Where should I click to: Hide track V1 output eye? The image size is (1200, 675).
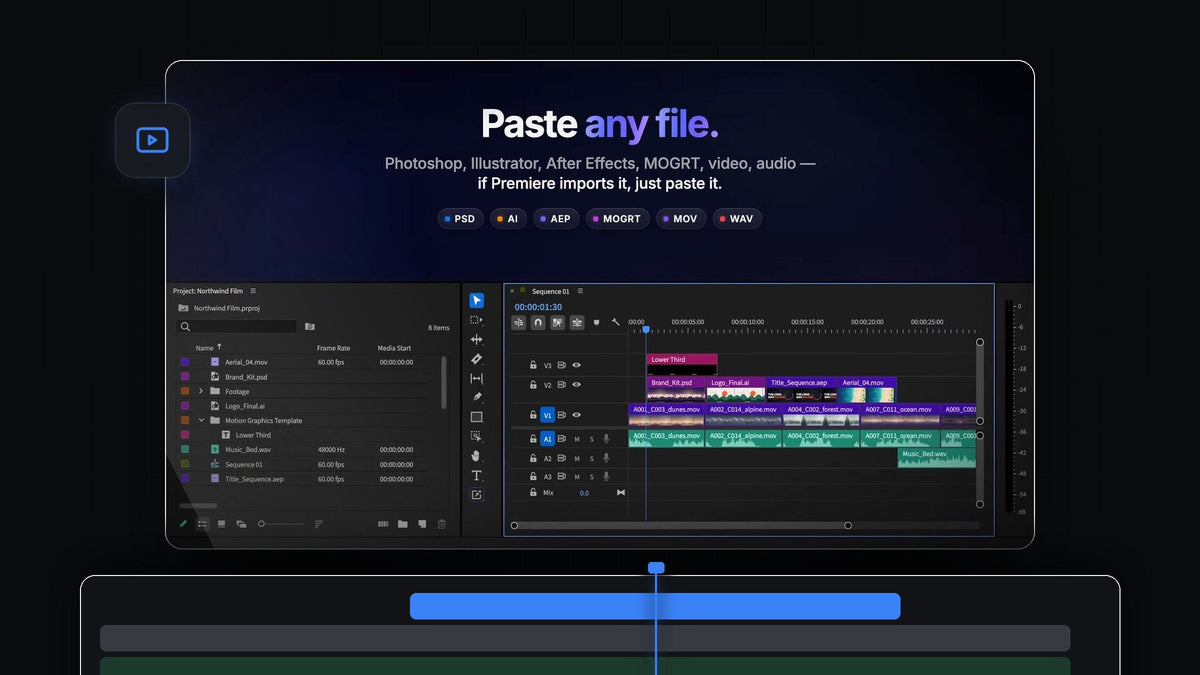pos(576,415)
